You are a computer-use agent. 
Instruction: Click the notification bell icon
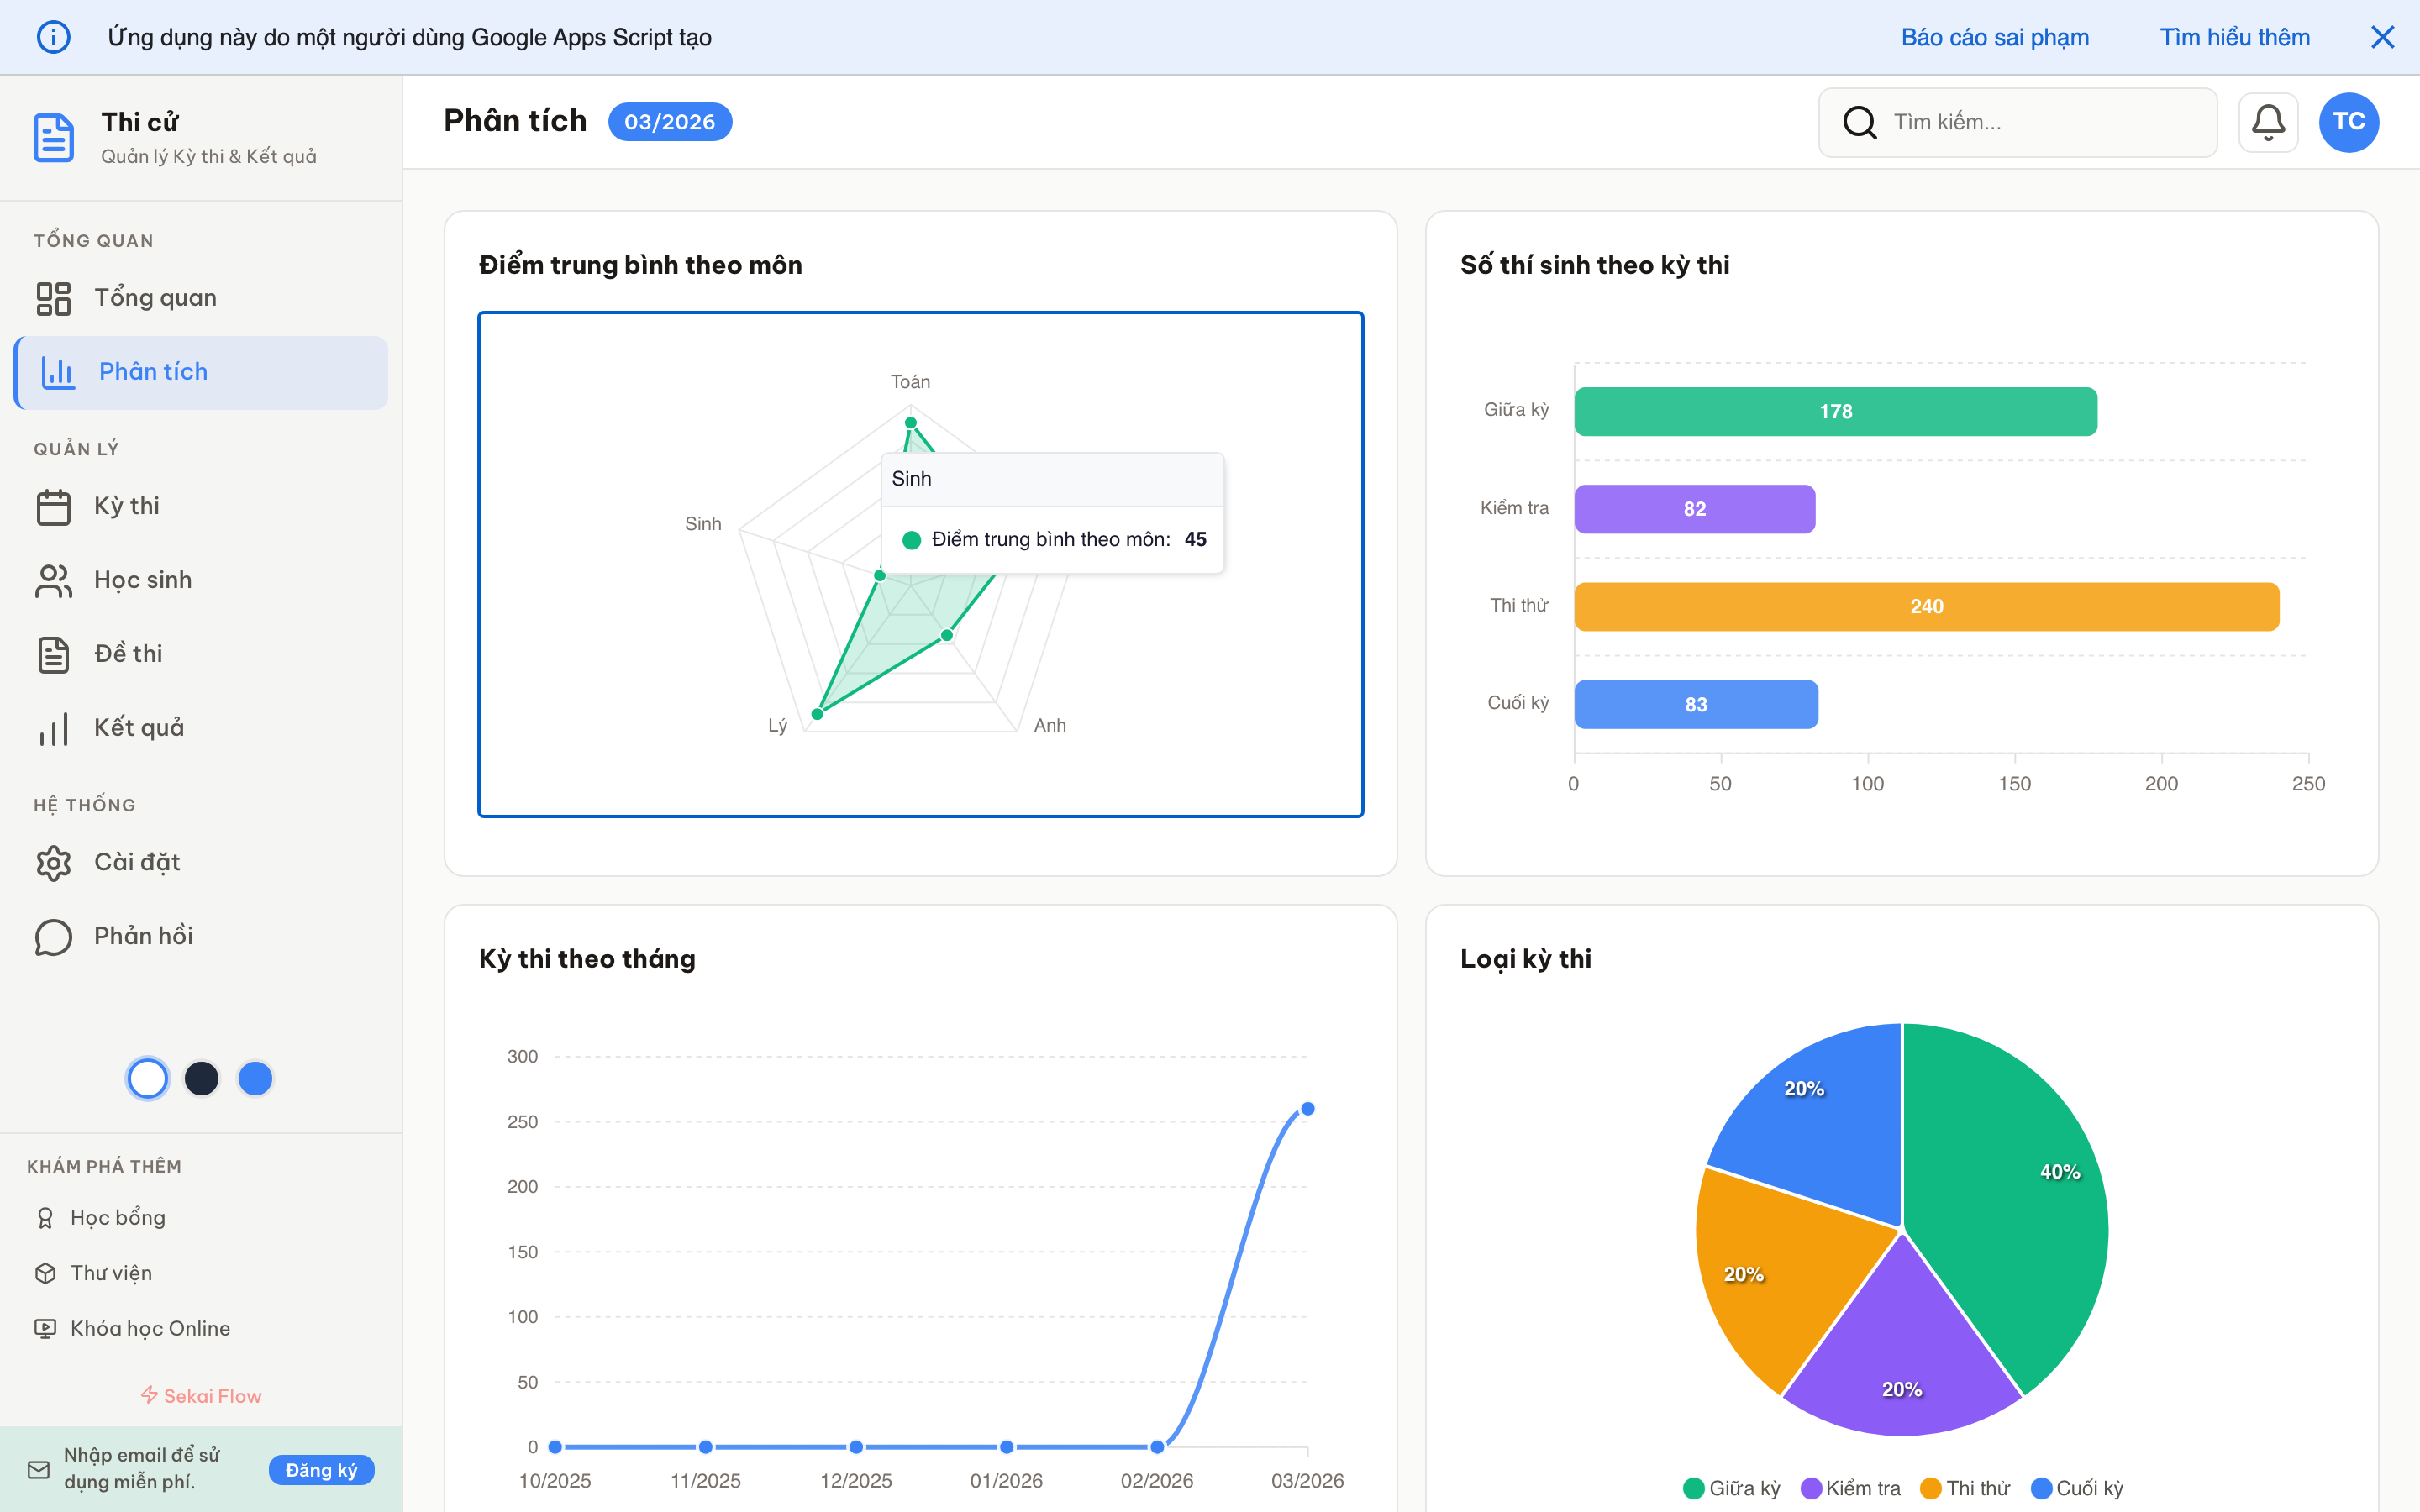[2267, 122]
